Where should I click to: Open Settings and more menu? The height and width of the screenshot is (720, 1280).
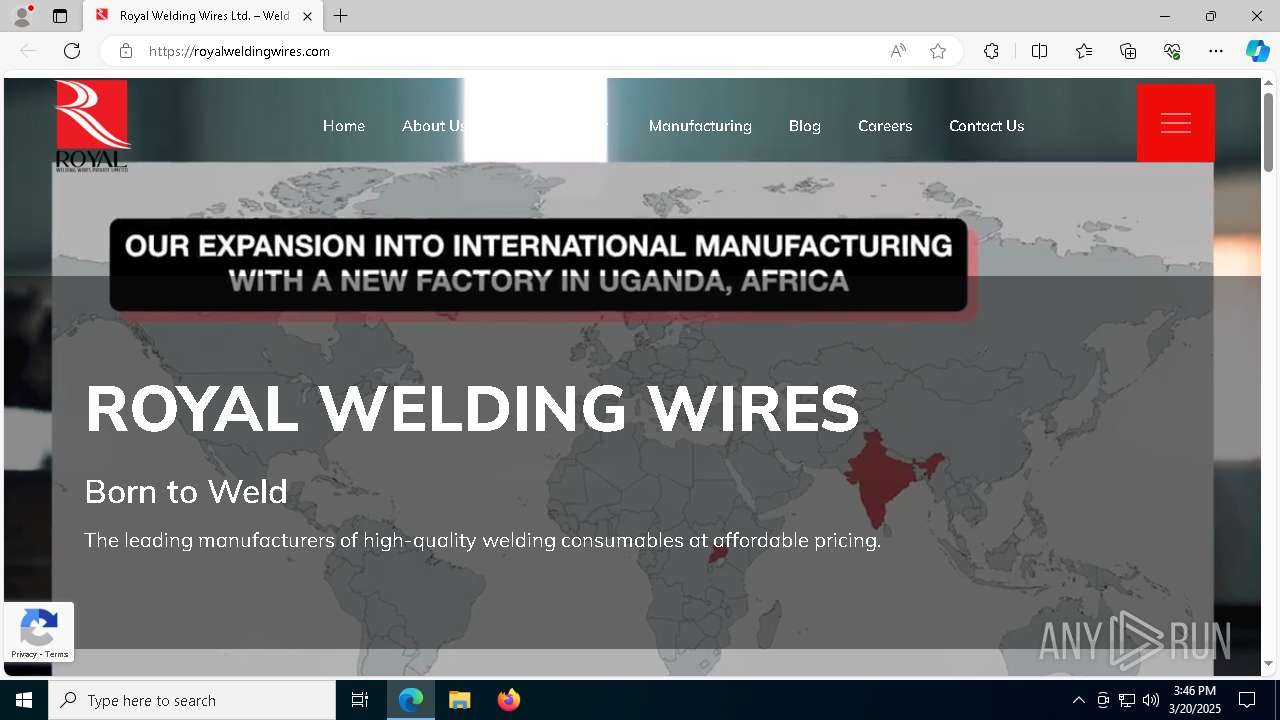coord(1216,51)
